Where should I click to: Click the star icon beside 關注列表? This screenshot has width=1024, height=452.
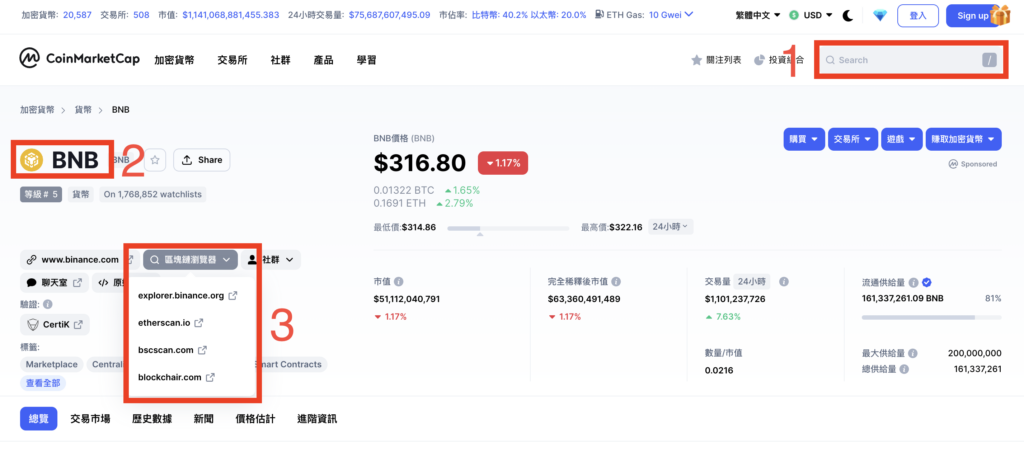pyautogui.click(x=697, y=60)
